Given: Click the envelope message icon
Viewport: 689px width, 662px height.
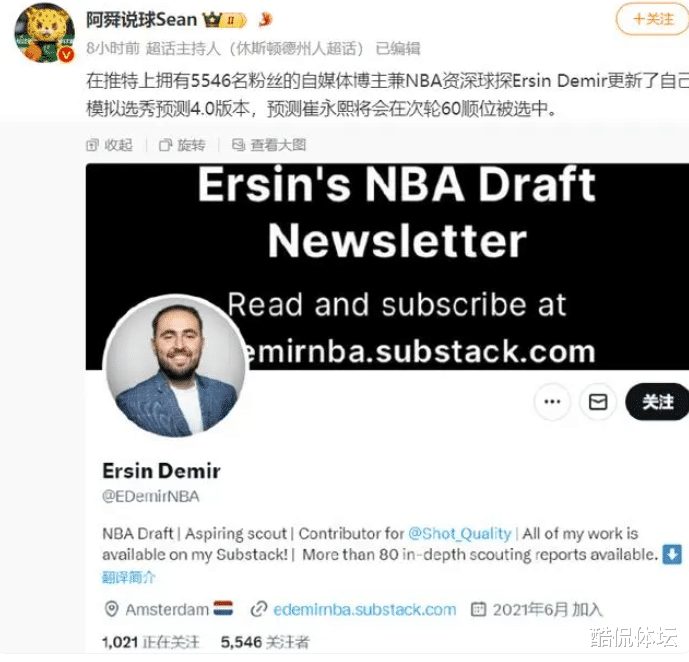Looking at the screenshot, I should (598, 402).
